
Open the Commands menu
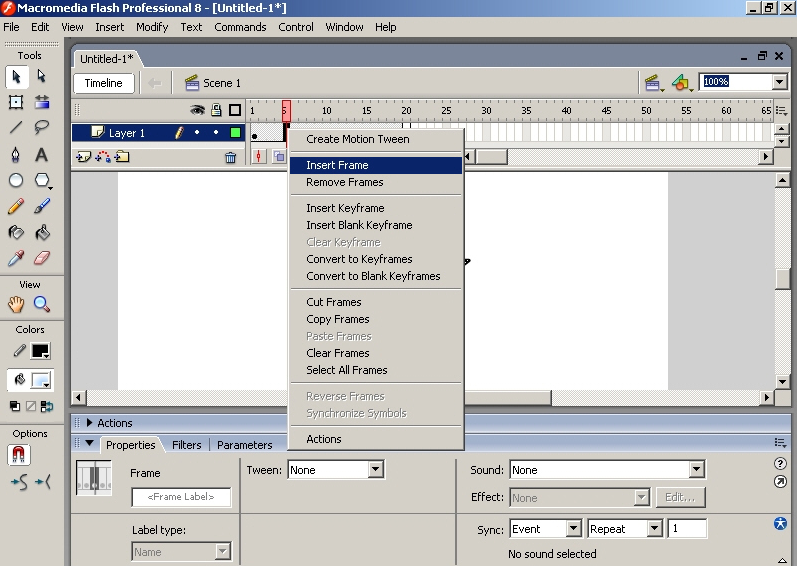coord(240,27)
